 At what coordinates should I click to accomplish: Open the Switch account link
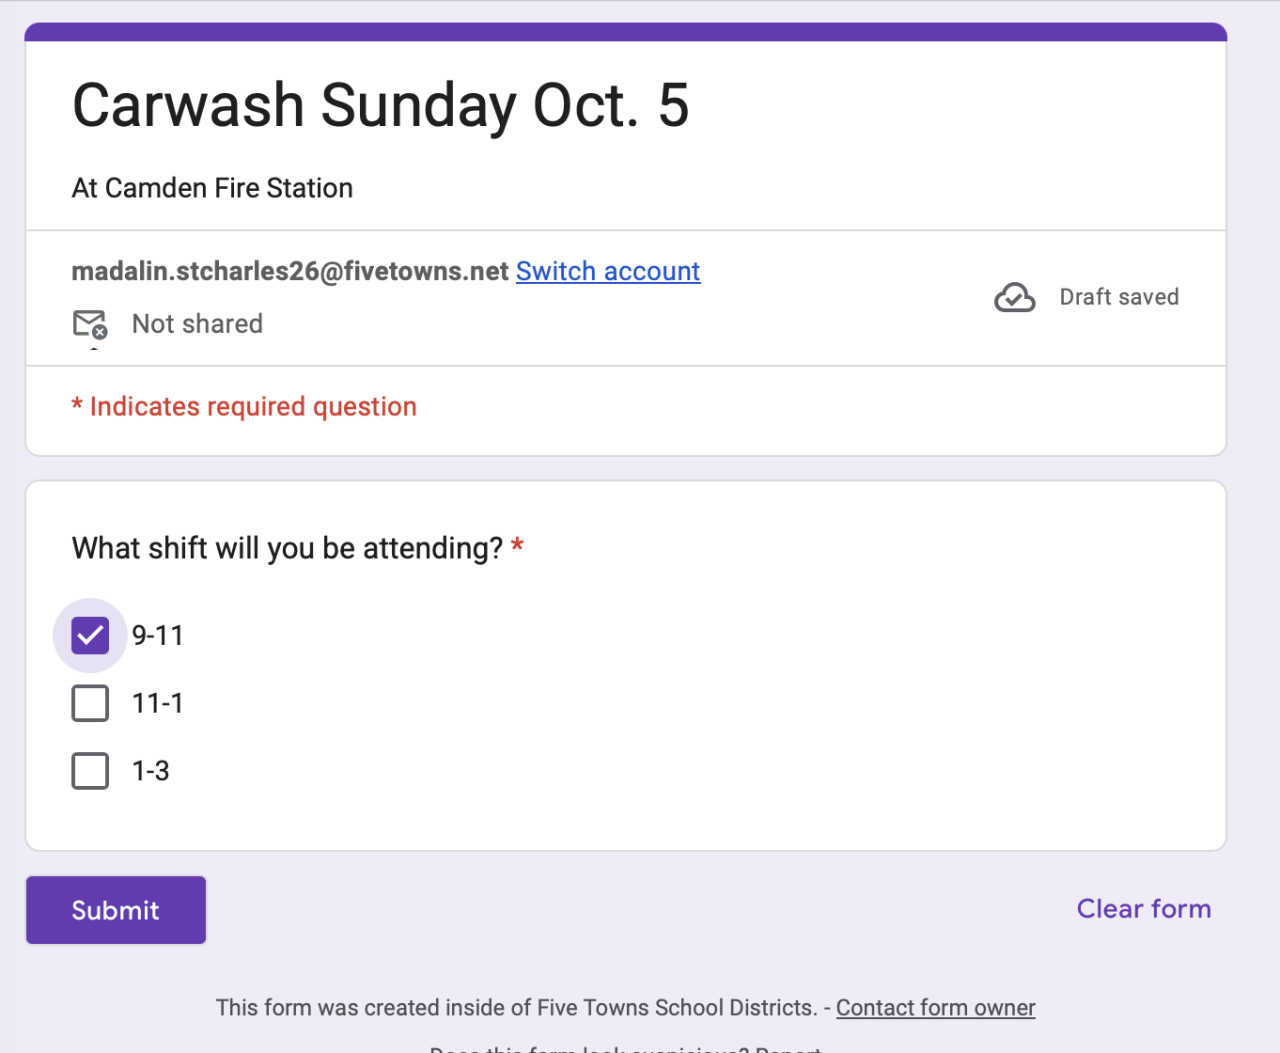pos(607,271)
